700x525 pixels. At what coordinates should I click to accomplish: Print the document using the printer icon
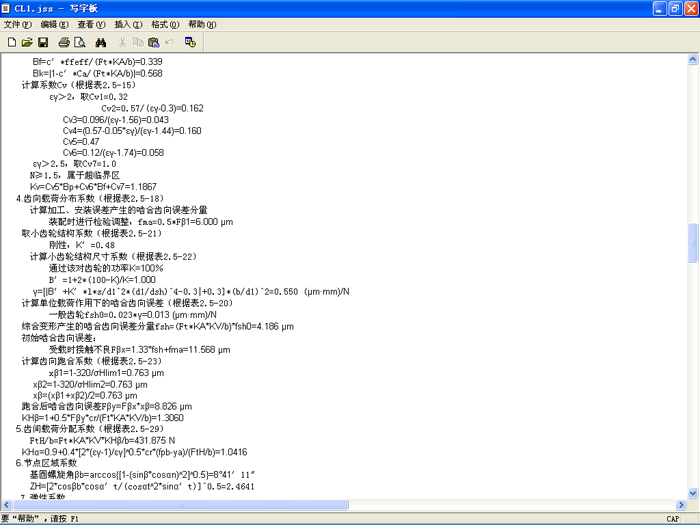point(63,43)
